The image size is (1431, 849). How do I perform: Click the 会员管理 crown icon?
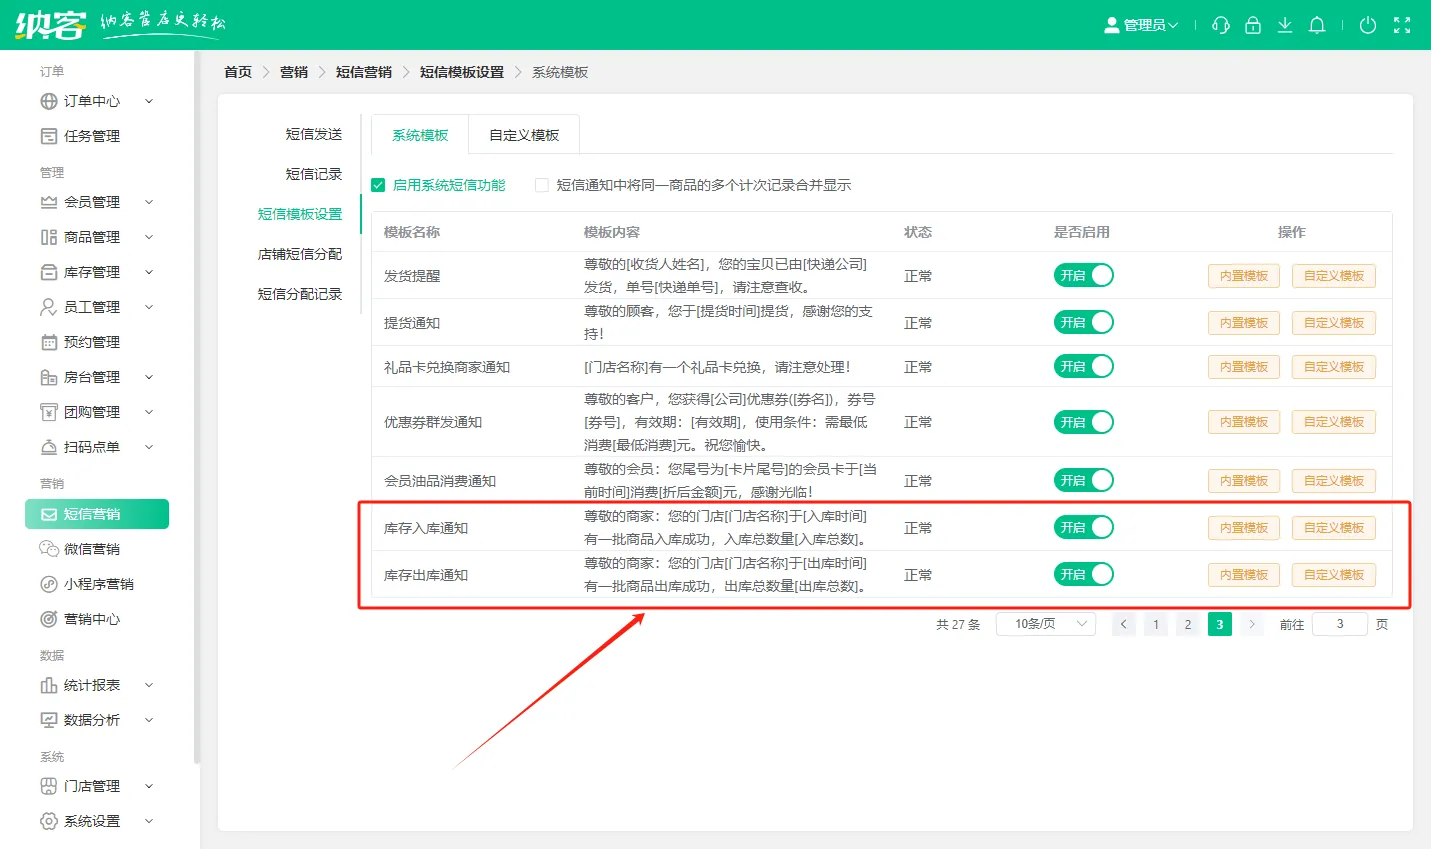(49, 202)
